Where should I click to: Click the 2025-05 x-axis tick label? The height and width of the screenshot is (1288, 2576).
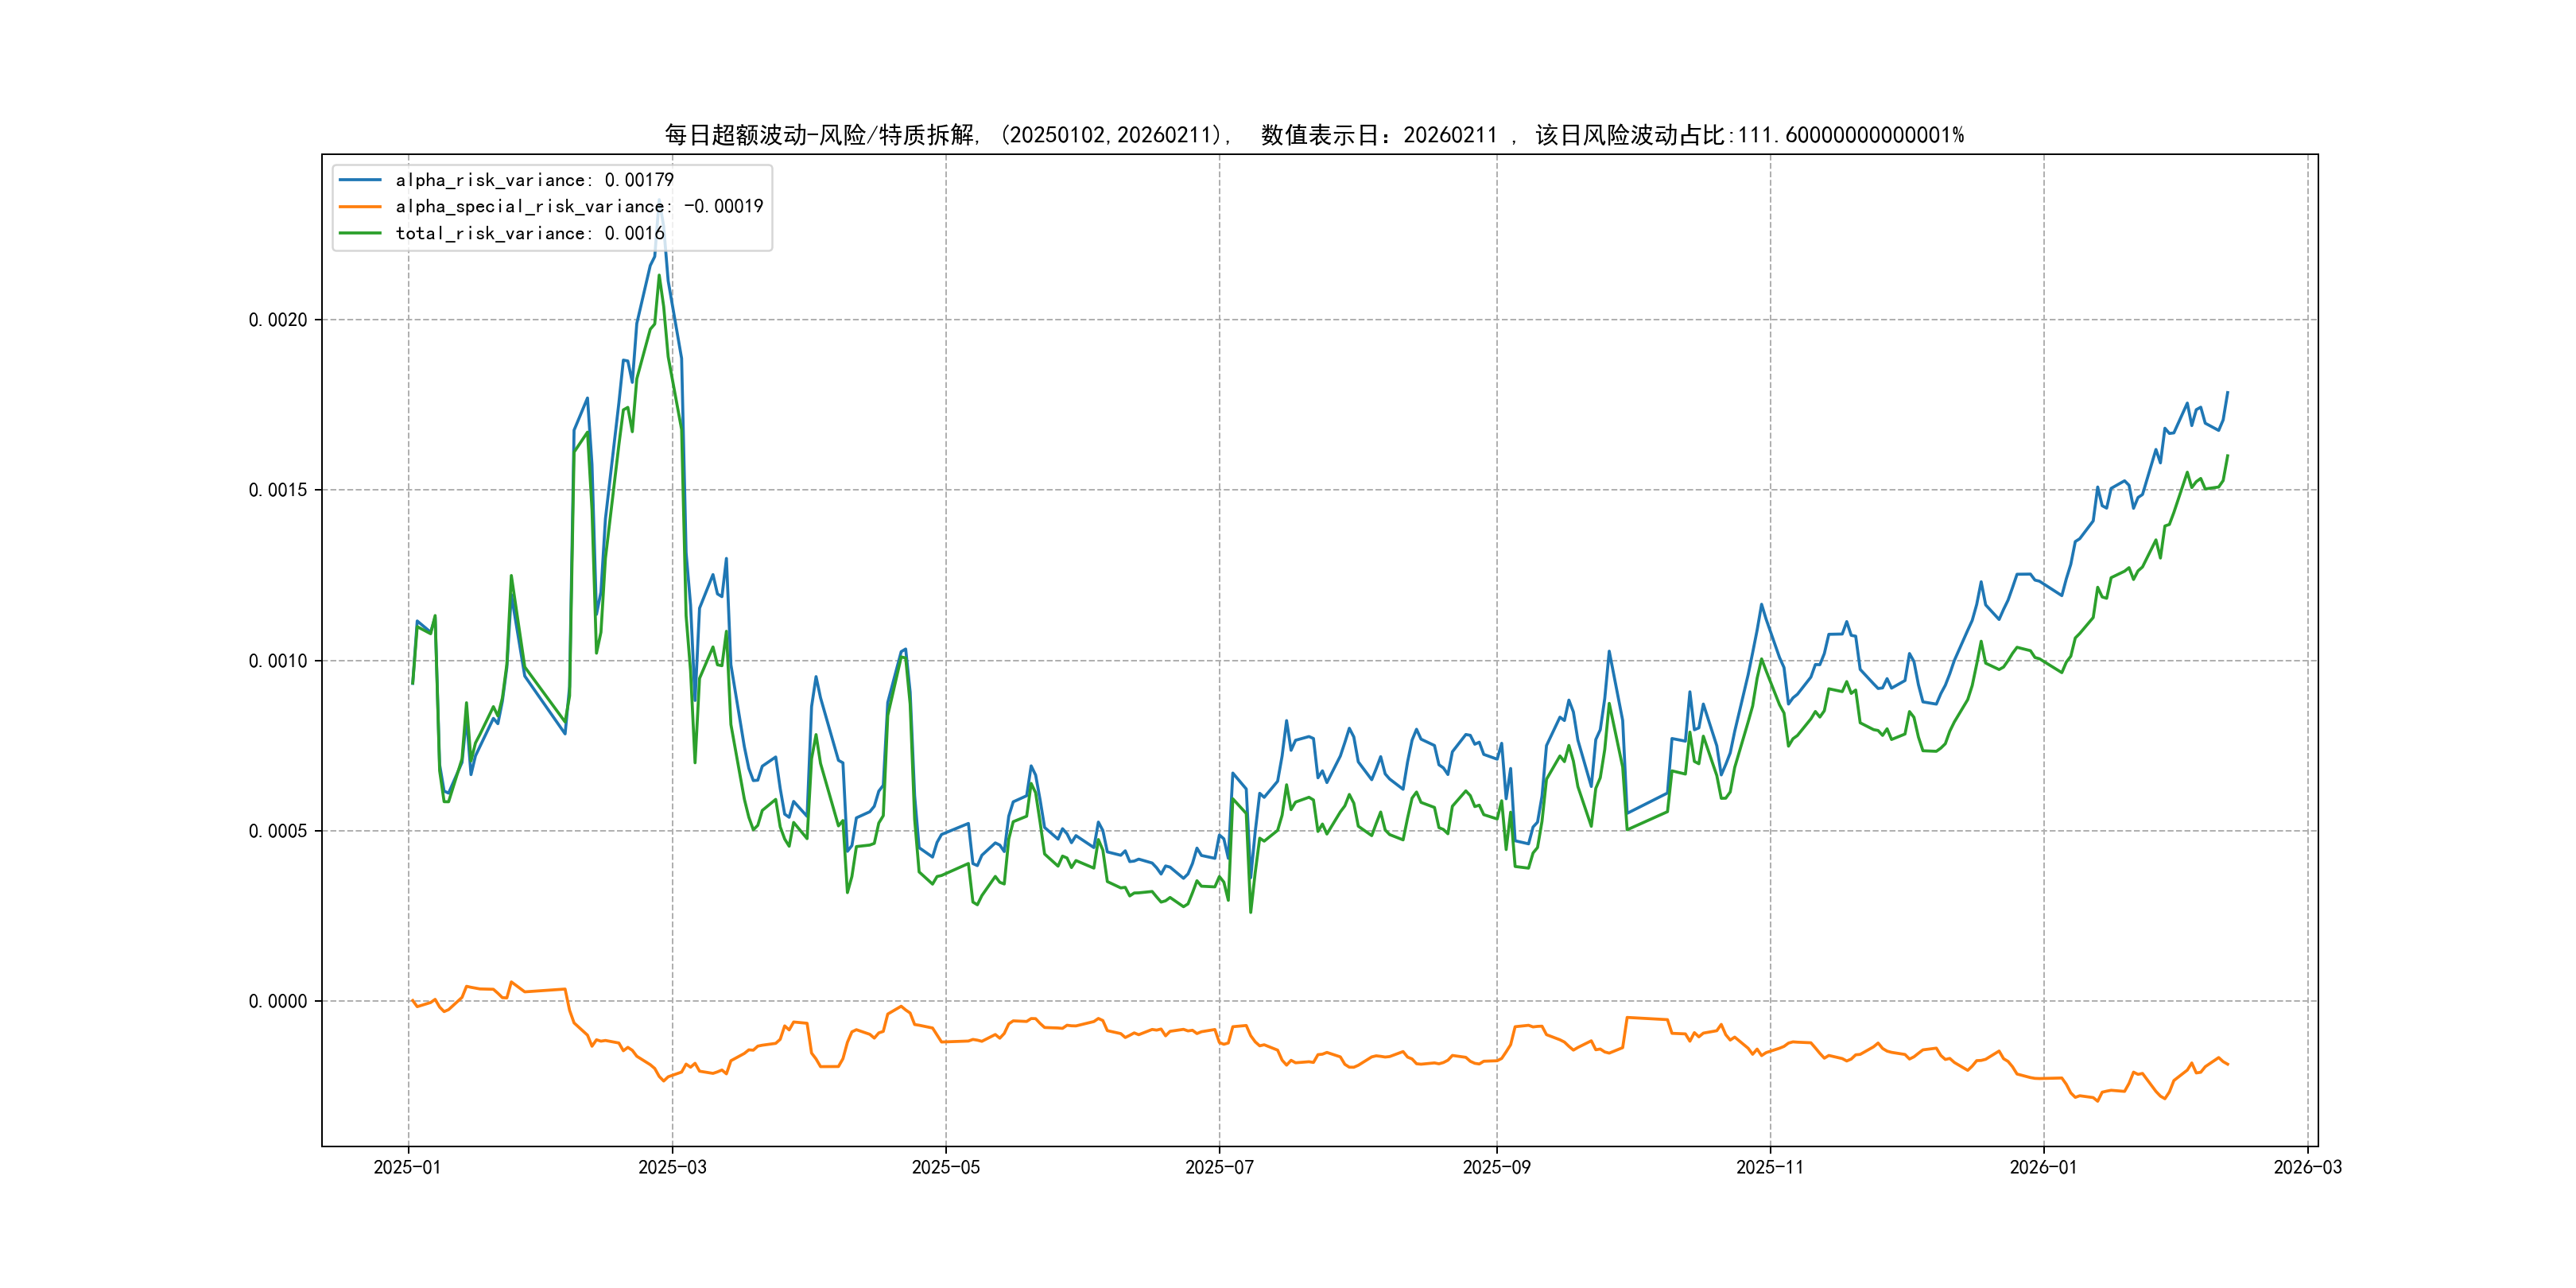click(945, 1167)
